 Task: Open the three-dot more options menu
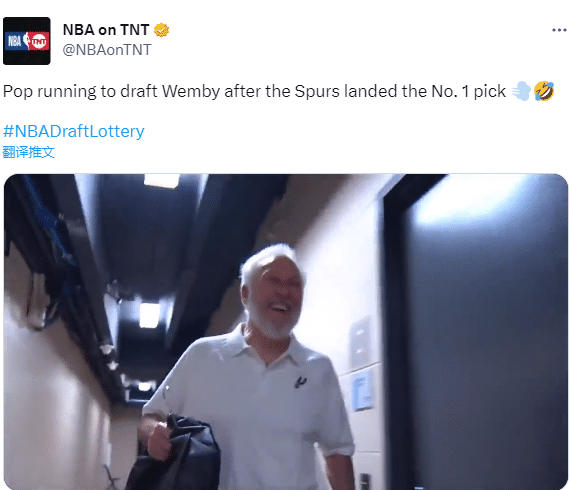tap(559, 30)
